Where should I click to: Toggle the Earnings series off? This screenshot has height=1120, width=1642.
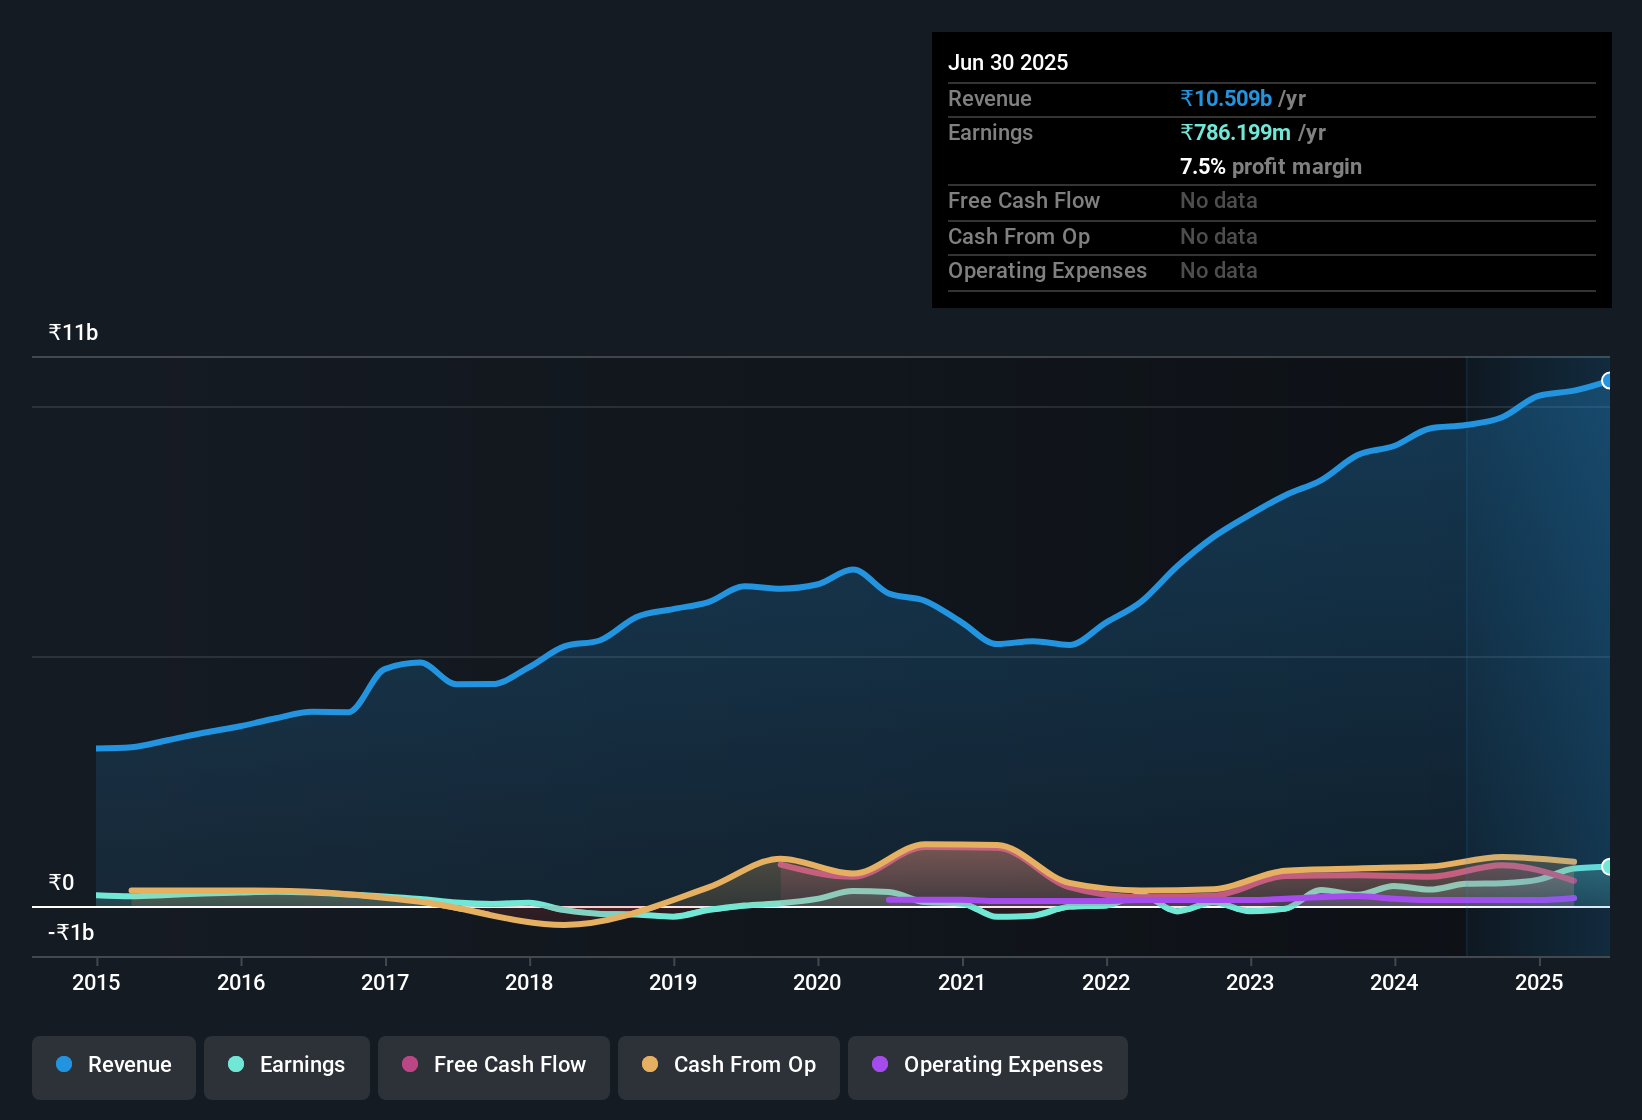coord(287,1065)
